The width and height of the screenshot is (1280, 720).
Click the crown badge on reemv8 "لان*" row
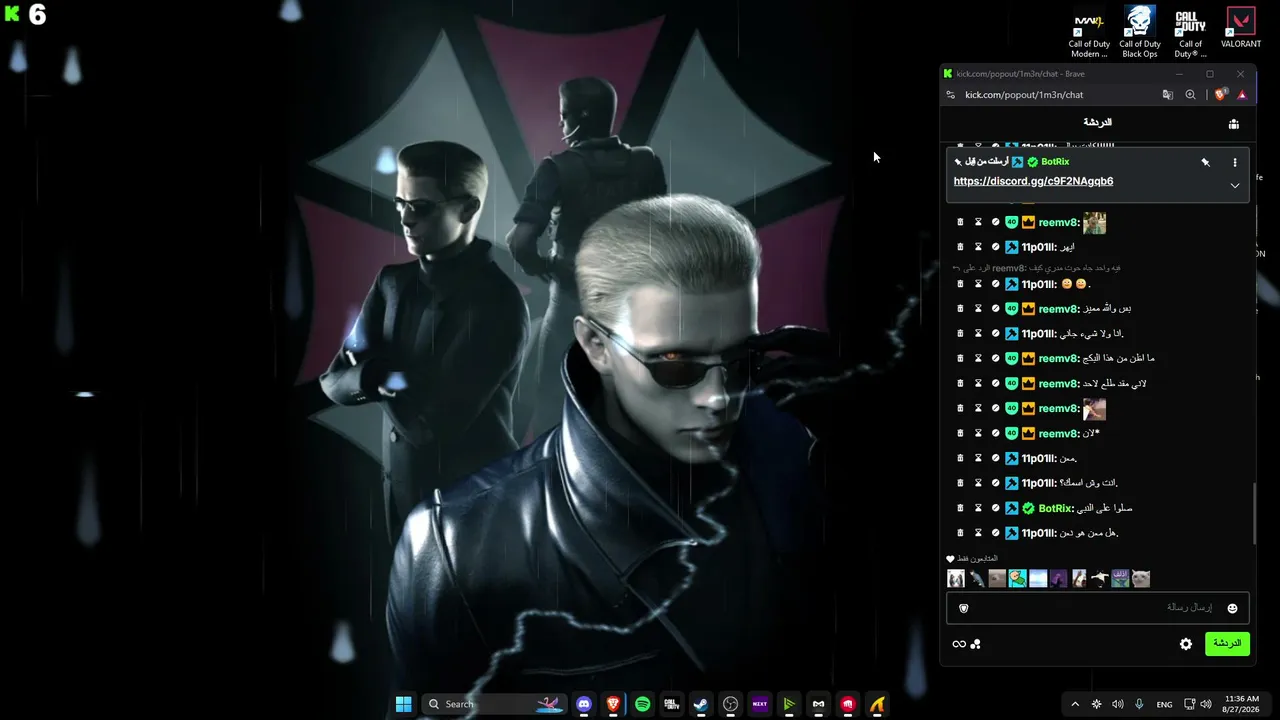point(1028,434)
